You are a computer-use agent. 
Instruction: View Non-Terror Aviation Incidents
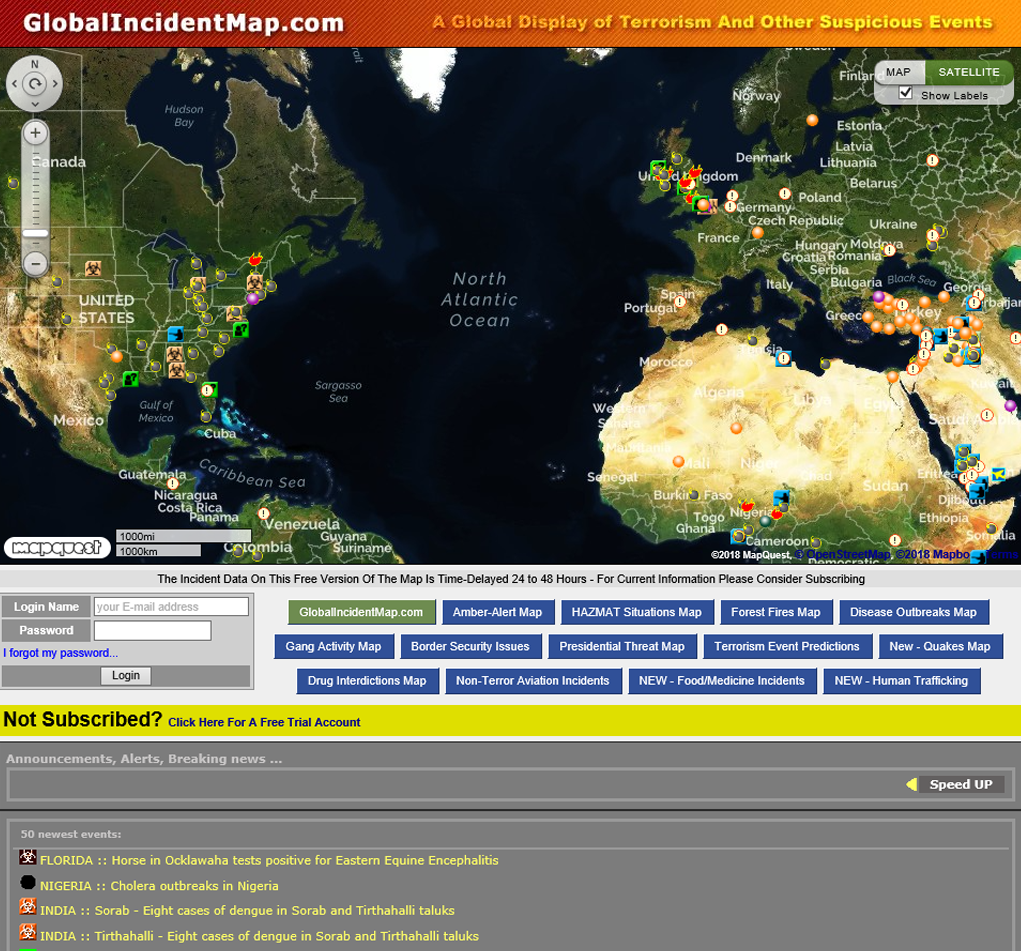point(533,681)
